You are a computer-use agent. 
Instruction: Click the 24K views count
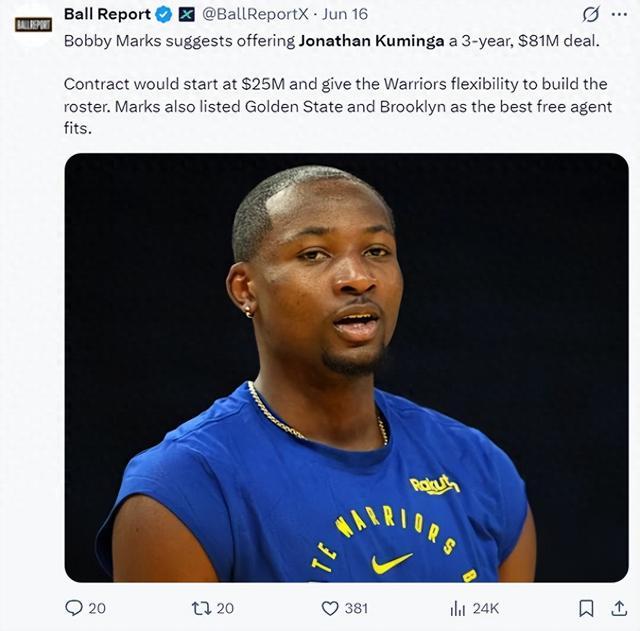[x=486, y=608]
